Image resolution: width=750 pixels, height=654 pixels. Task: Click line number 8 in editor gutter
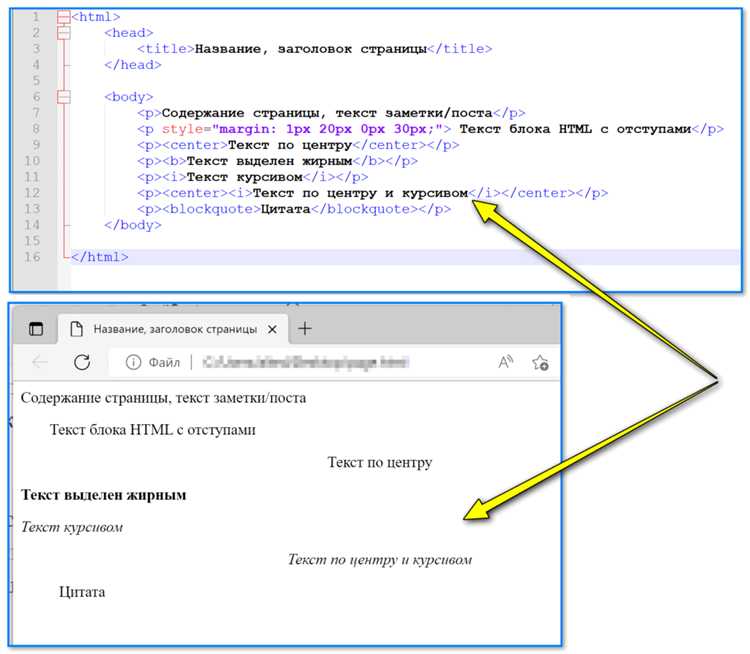pyautogui.click(x=36, y=129)
